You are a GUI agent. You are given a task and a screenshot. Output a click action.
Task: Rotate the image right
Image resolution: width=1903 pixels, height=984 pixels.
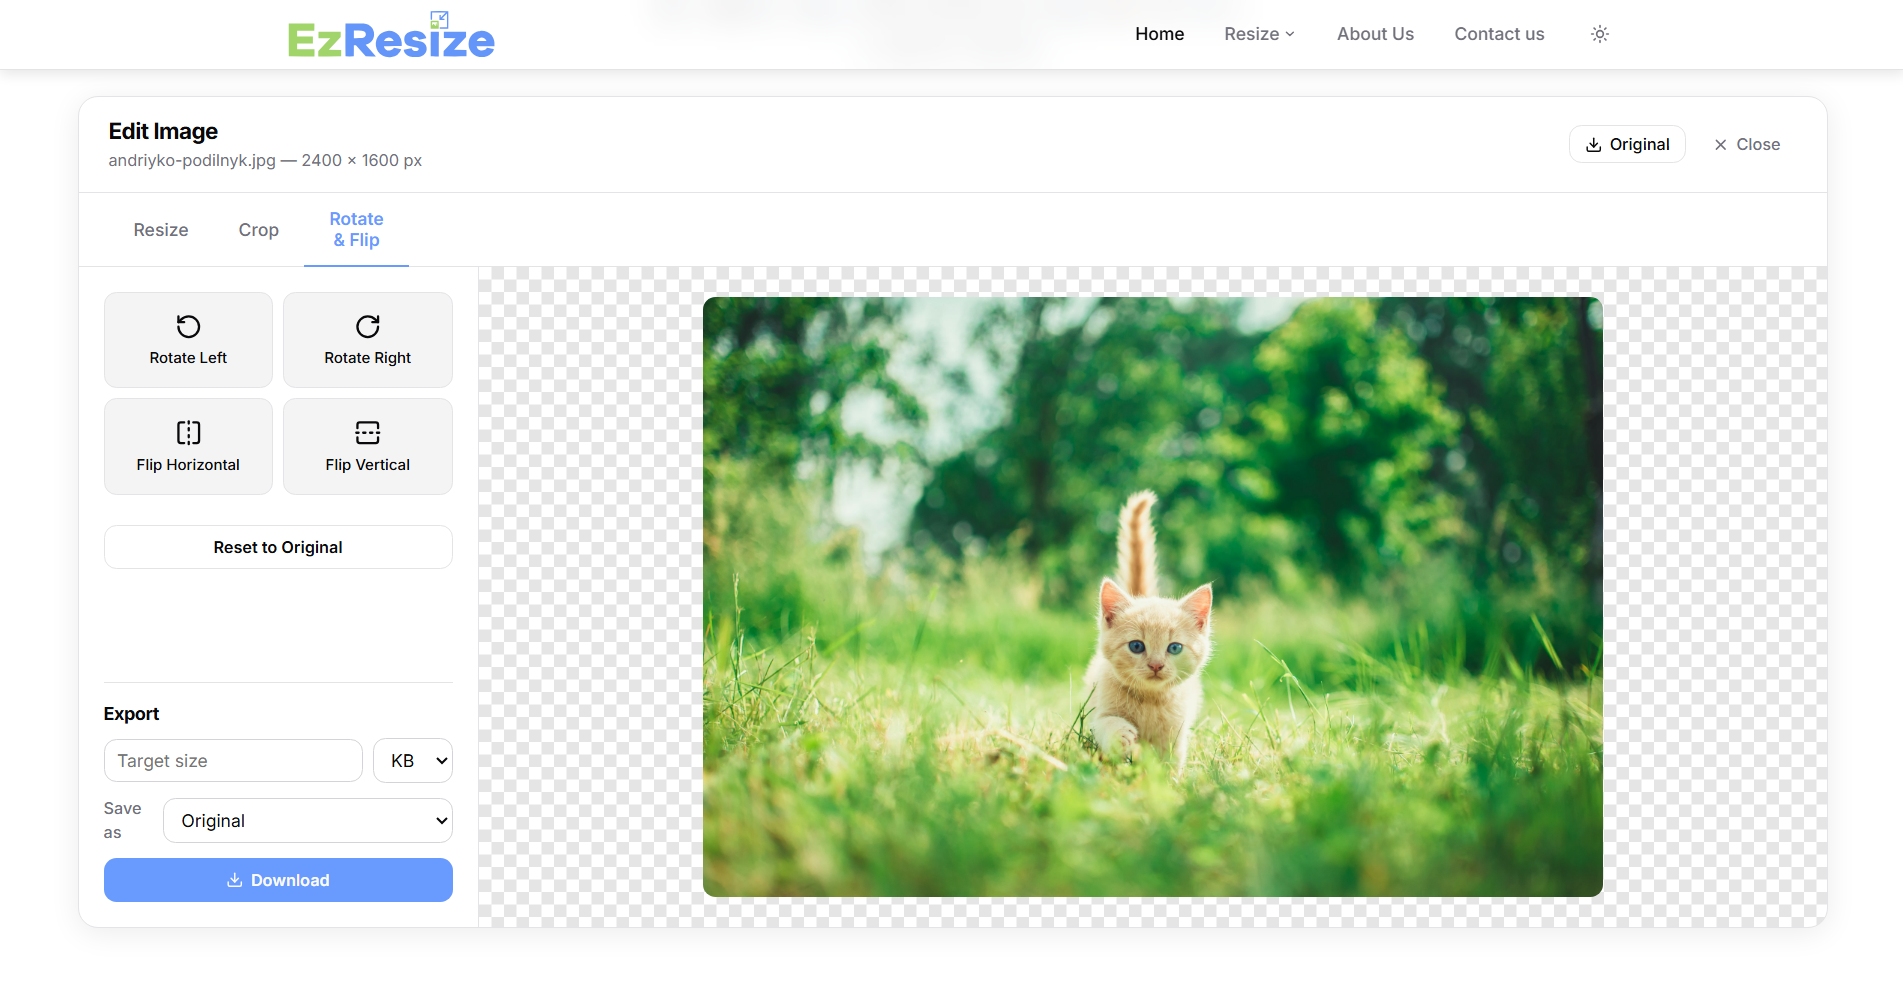click(368, 340)
